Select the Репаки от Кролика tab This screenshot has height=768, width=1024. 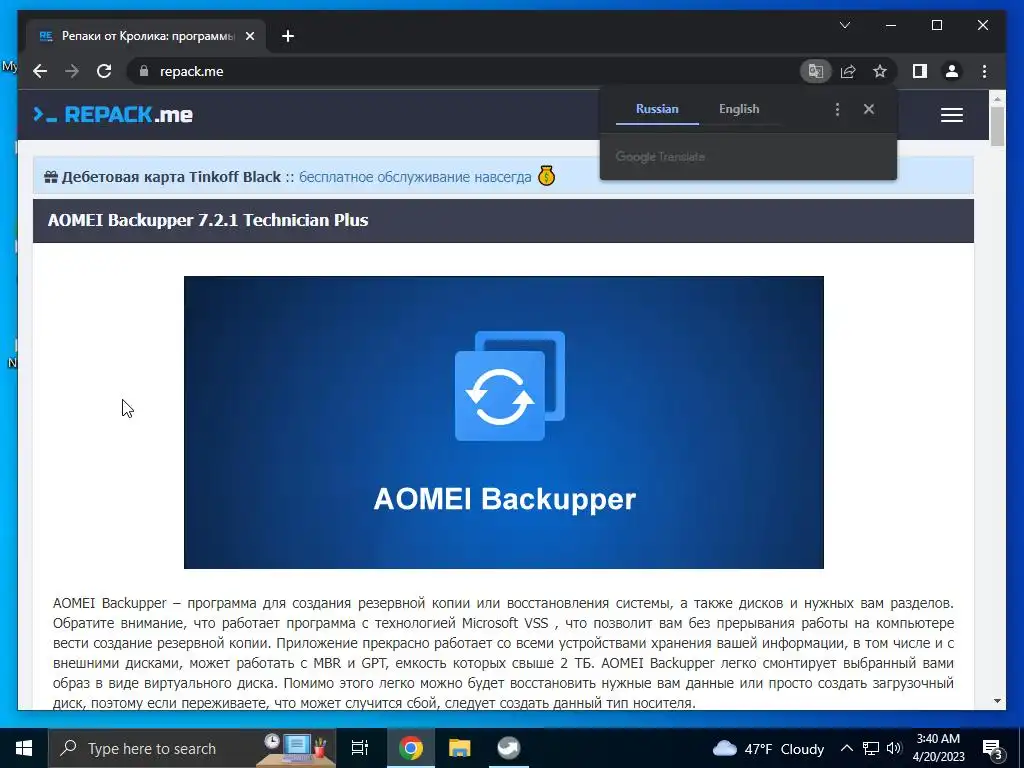pos(146,36)
